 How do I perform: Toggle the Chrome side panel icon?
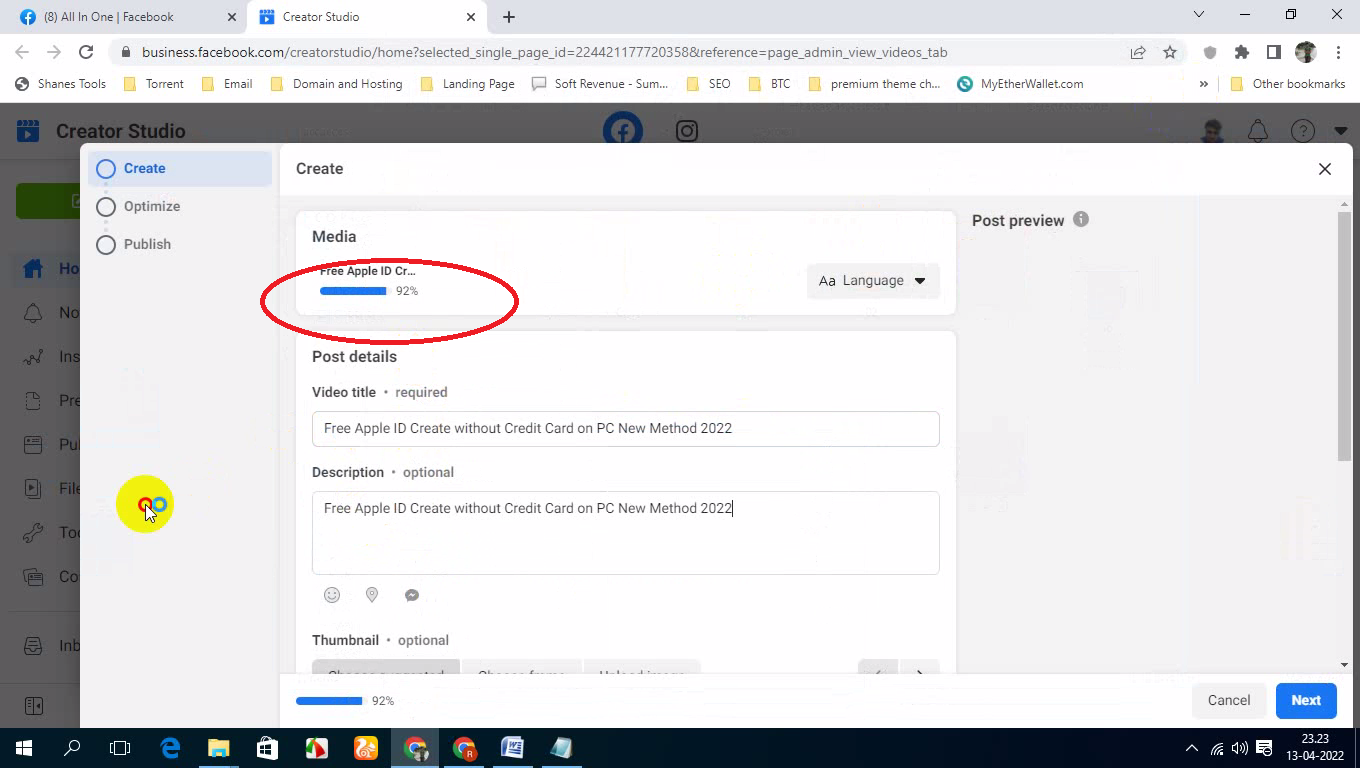tap(1273, 52)
